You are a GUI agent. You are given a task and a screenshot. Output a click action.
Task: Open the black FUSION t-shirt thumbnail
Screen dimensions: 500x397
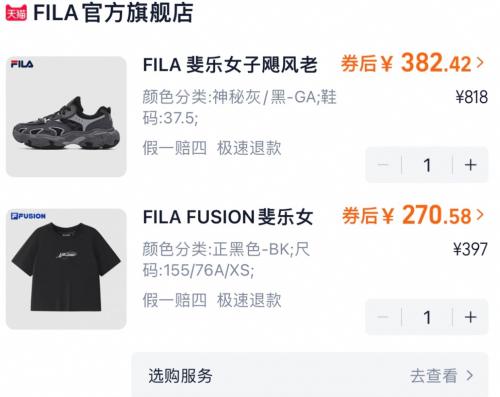click(x=66, y=269)
